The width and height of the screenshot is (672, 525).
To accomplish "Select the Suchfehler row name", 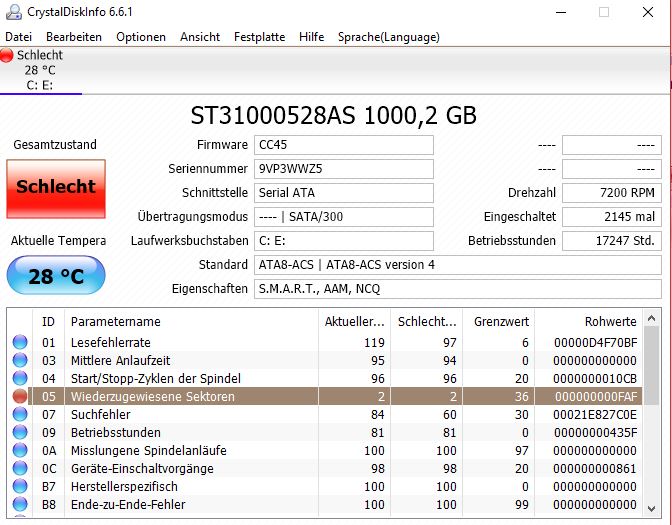I will 100,415.
